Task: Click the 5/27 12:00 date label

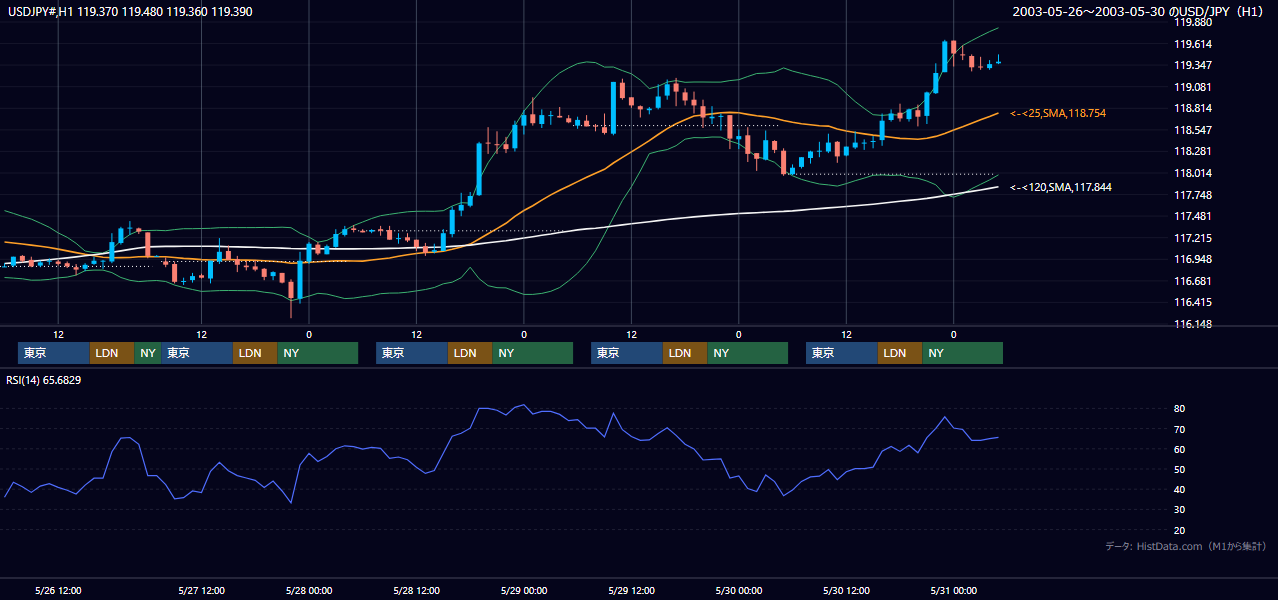Action: coord(201,590)
